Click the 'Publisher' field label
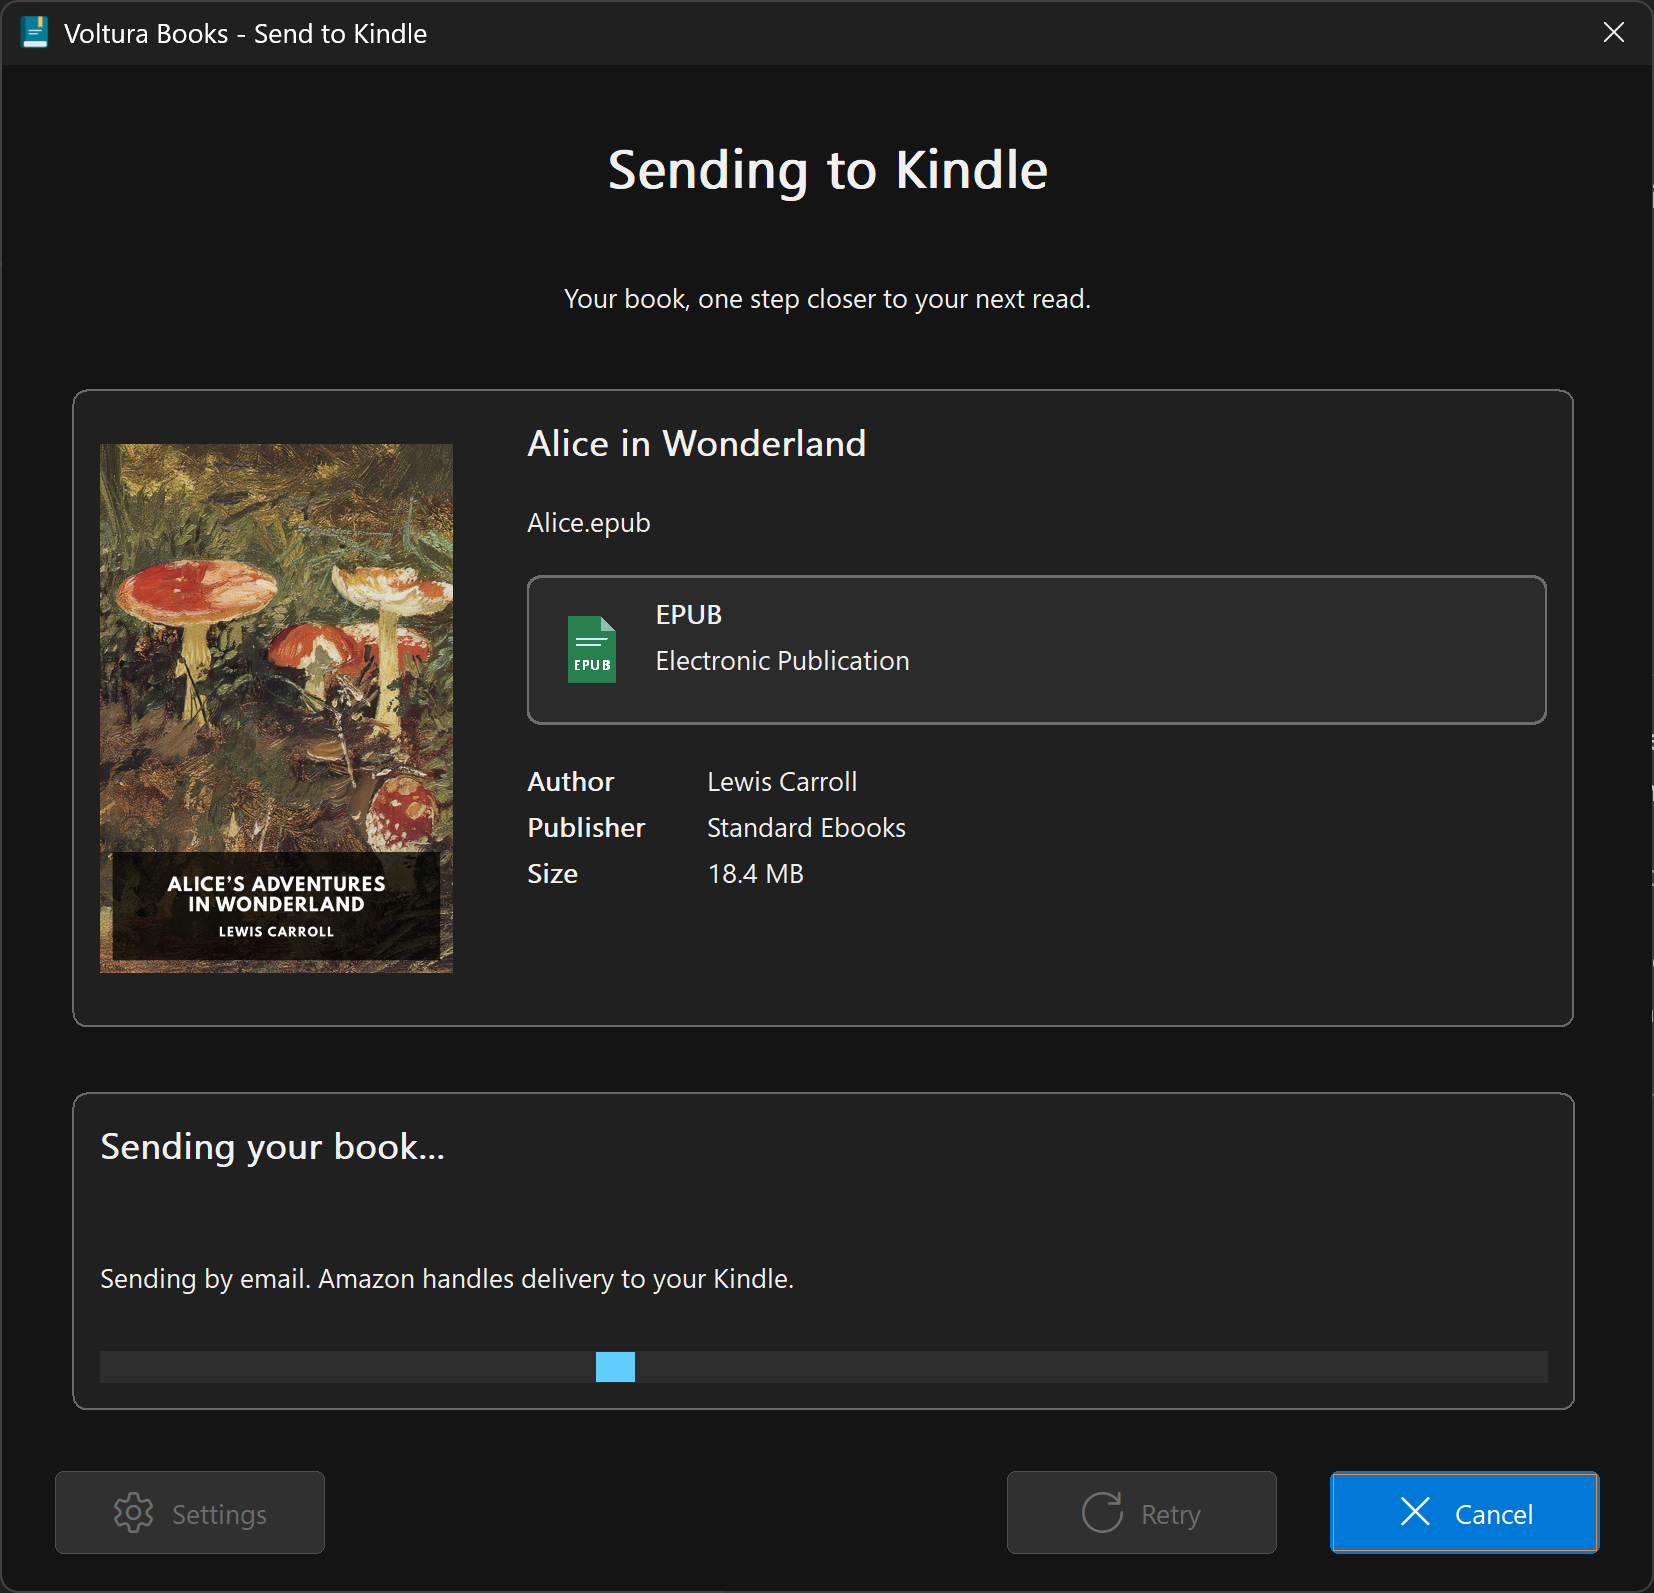This screenshot has width=1654, height=1593. click(x=586, y=828)
